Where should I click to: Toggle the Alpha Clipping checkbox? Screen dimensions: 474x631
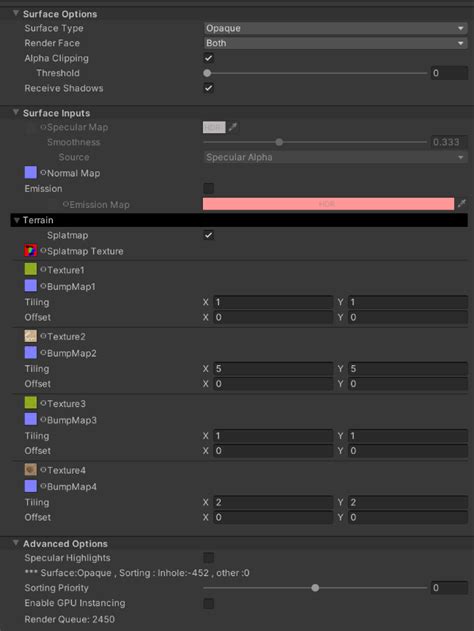point(208,58)
